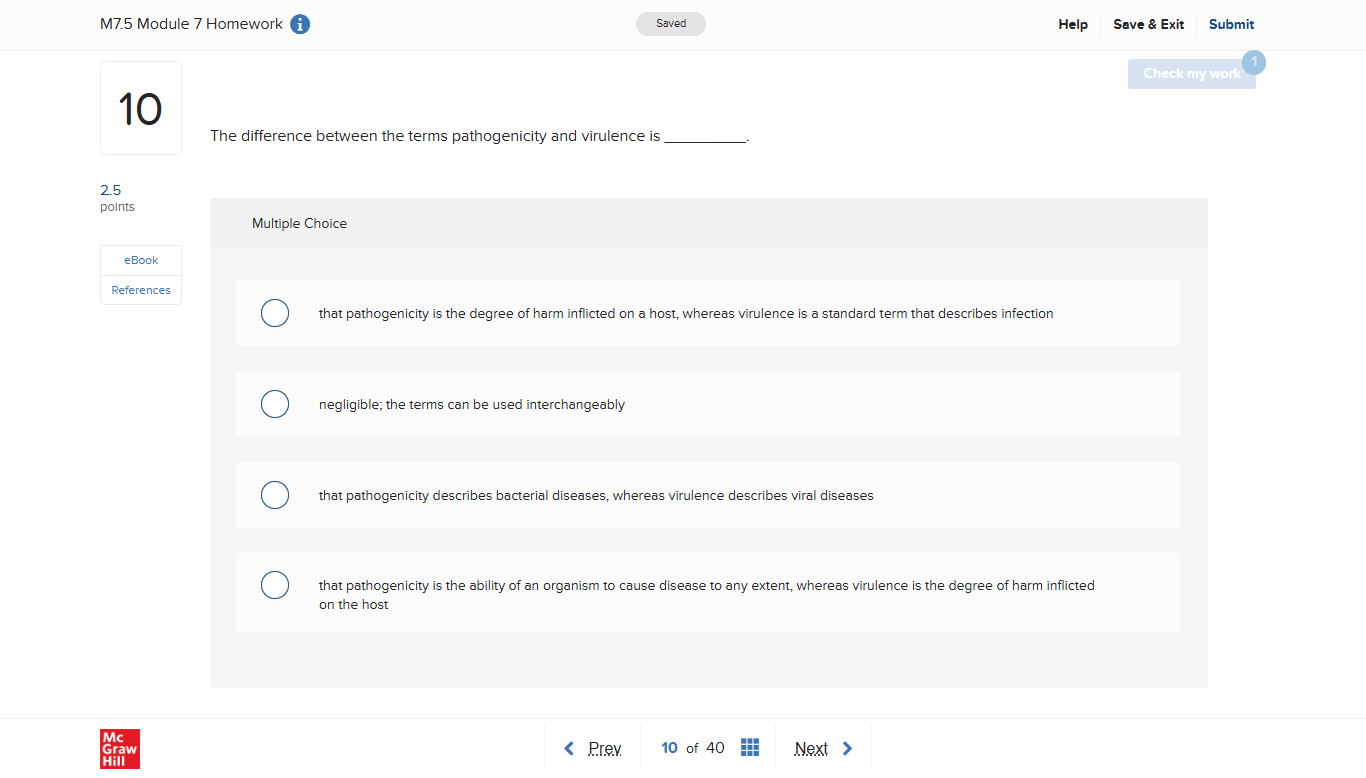
Task: Open the question navigator grid icon
Action: [750, 747]
